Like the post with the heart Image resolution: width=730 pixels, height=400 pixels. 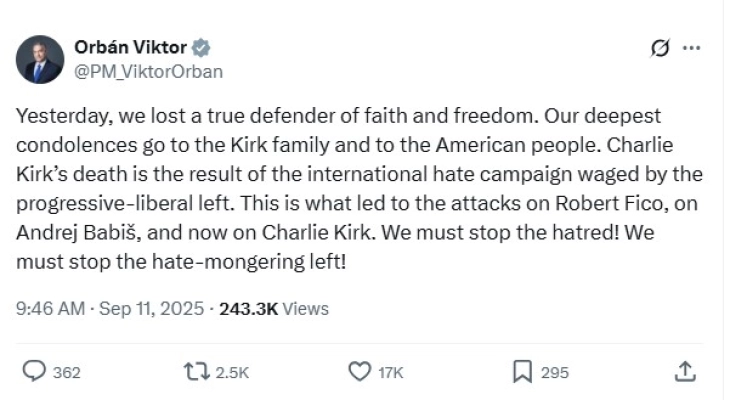tap(360, 372)
